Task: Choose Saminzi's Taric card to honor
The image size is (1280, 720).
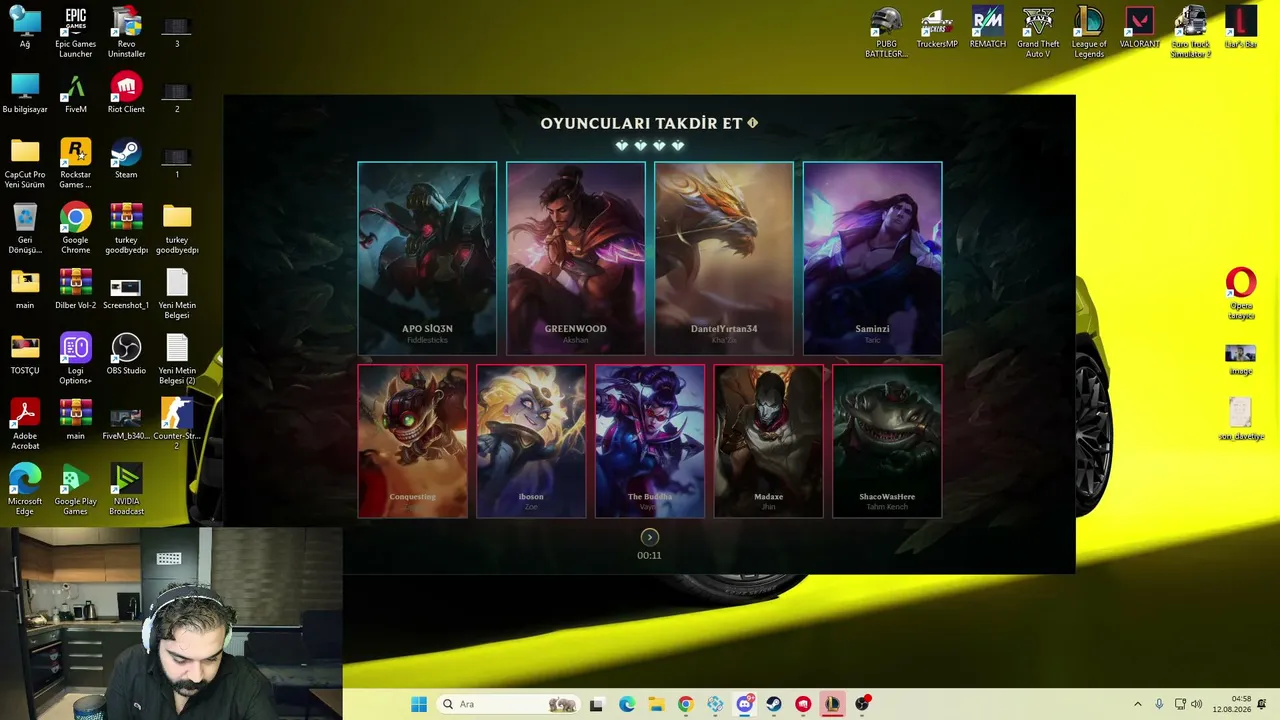Action: 872,258
